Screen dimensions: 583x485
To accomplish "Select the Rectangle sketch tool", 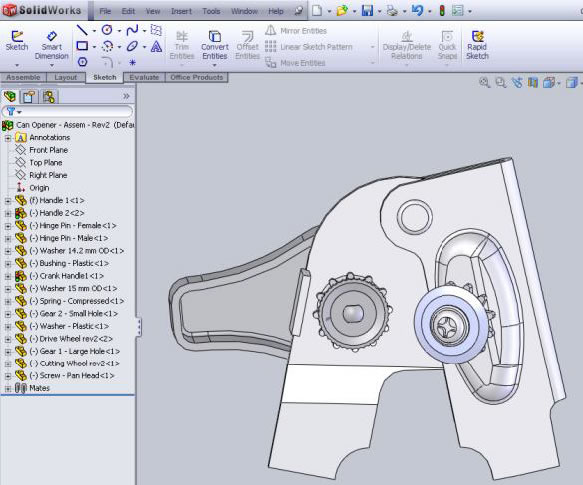I will [x=82, y=46].
